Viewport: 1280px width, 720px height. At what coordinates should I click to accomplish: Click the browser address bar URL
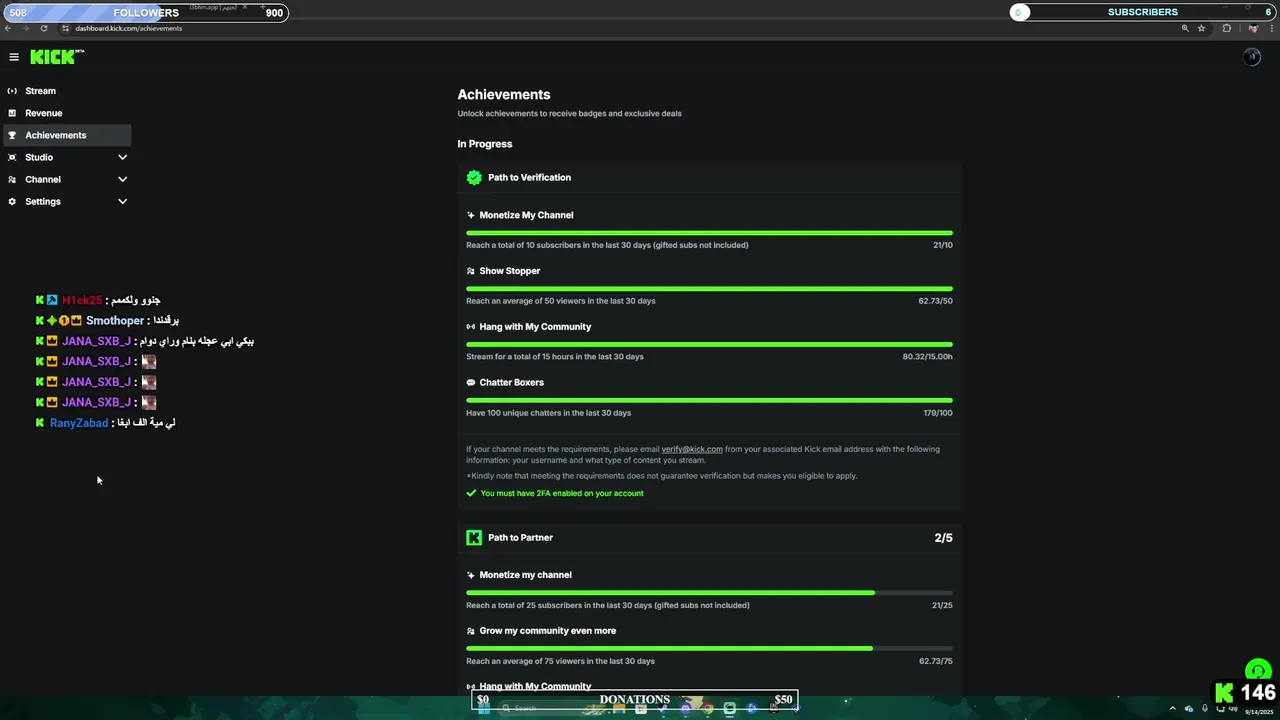[x=128, y=28]
